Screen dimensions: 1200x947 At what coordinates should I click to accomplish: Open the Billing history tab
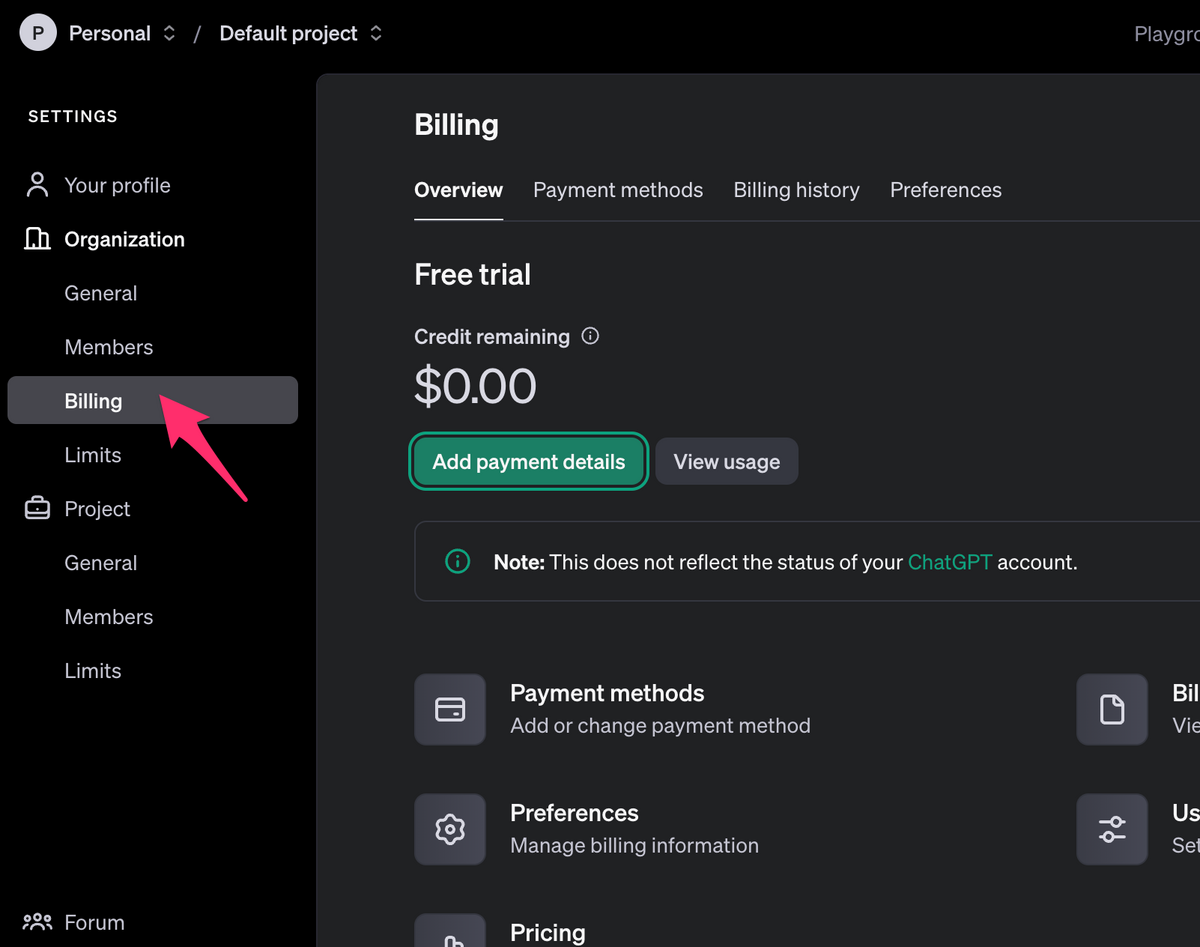pyautogui.click(x=796, y=190)
